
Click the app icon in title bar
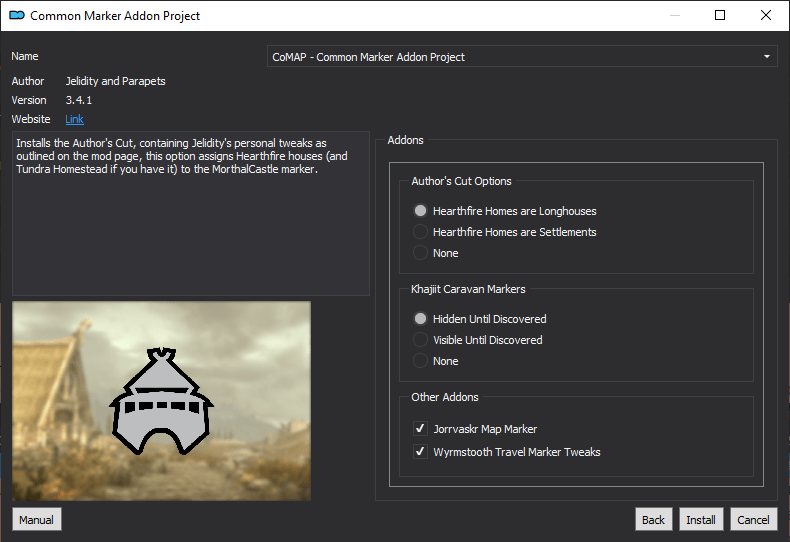pos(17,15)
